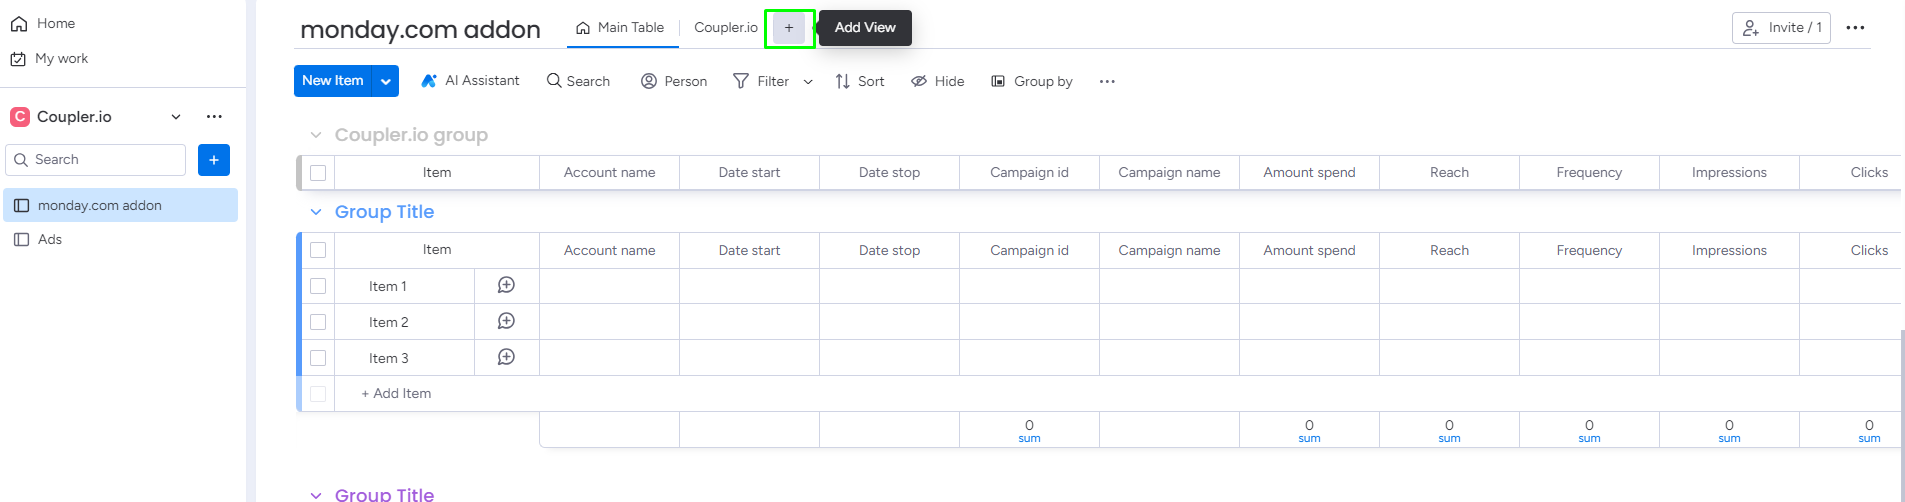Image resolution: width=1905 pixels, height=502 pixels.
Task: Click + Add Item row
Action: 397,394
